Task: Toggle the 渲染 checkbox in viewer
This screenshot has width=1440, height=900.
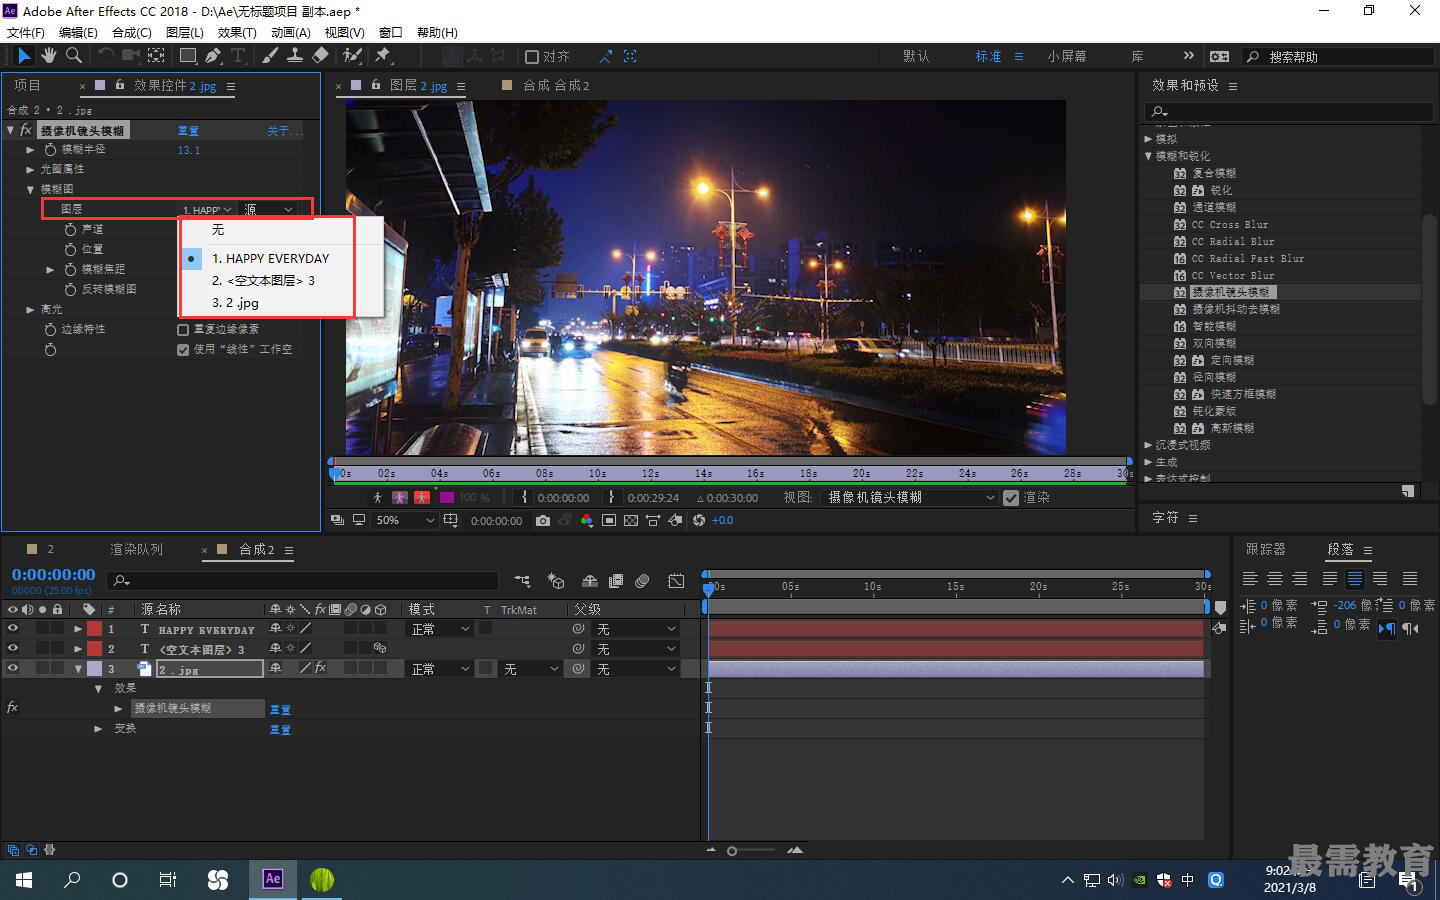Action: [x=1011, y=497]
